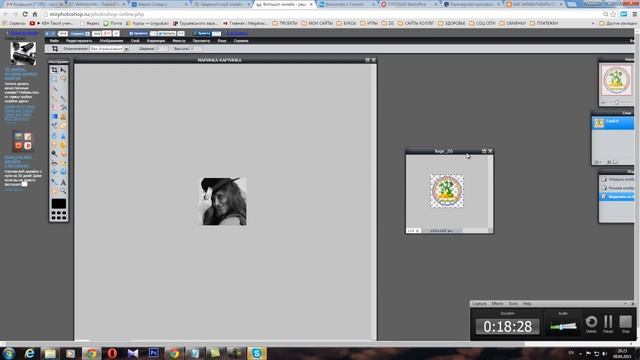Click the browser reload button
This screenshot has width=640, height=360.
click(x=25, y=14)
